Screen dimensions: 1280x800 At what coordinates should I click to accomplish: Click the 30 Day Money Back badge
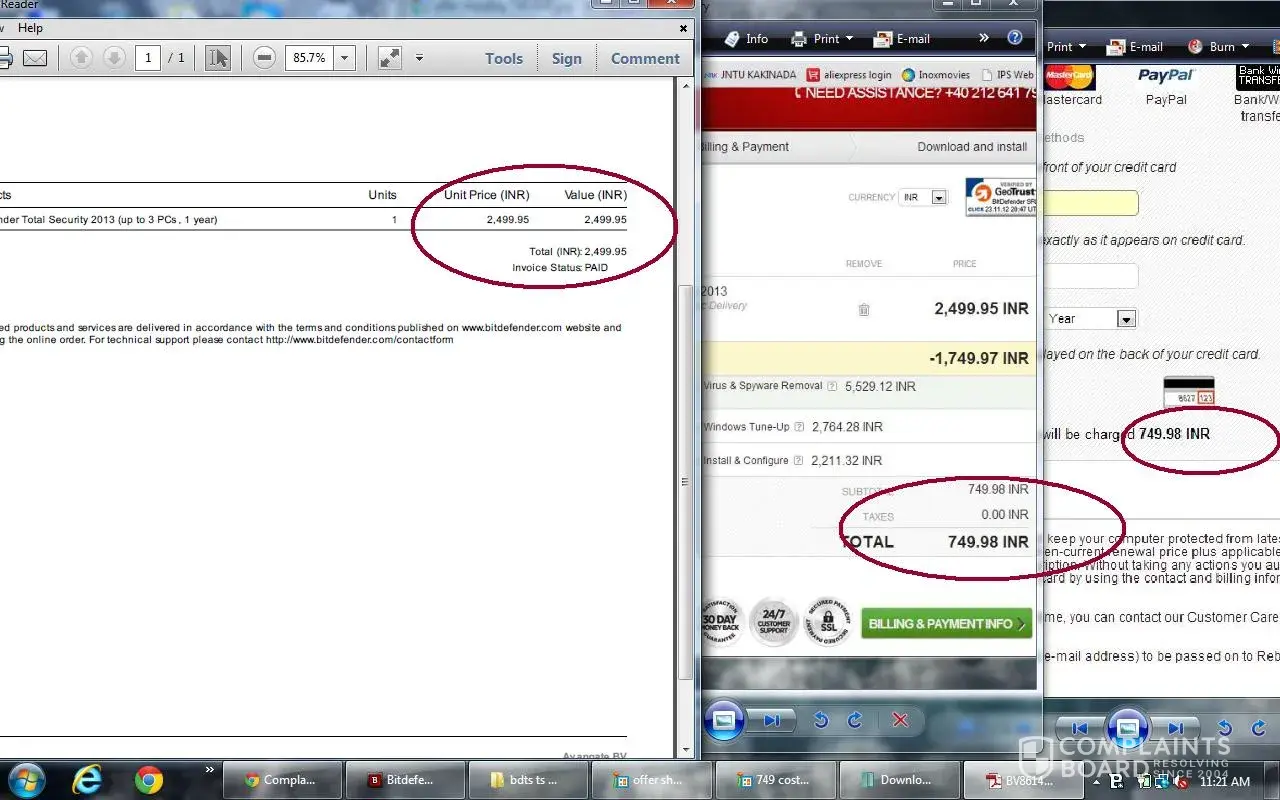coord(720,624)
